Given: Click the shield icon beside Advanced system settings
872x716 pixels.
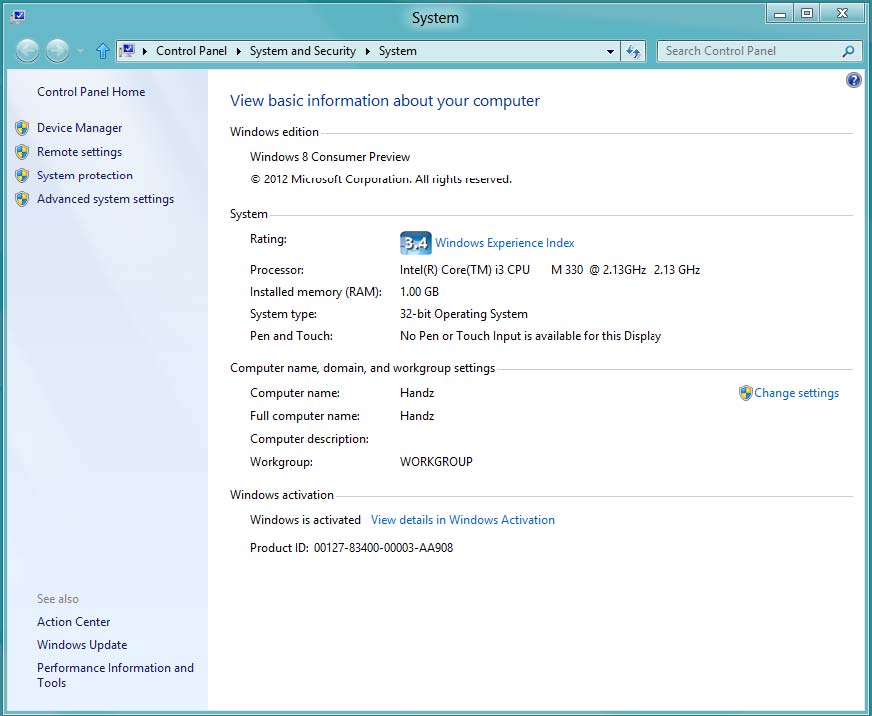Looking at the screenshot, I should click(22, 199).
